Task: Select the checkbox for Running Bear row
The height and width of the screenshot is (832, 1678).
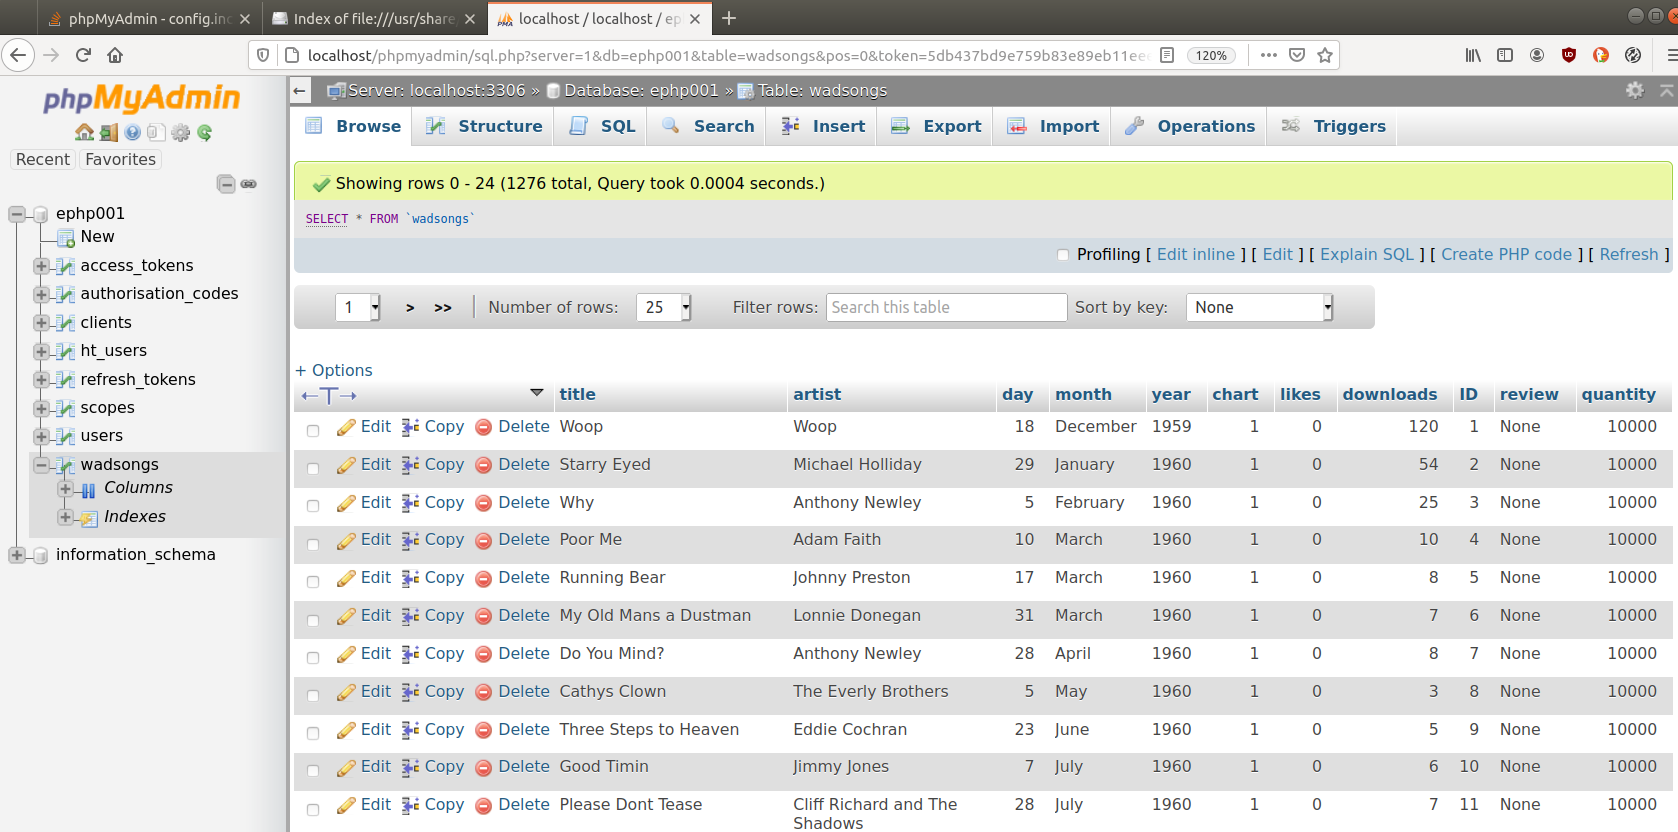Action: pyautogui.click(x=313, y=581)
